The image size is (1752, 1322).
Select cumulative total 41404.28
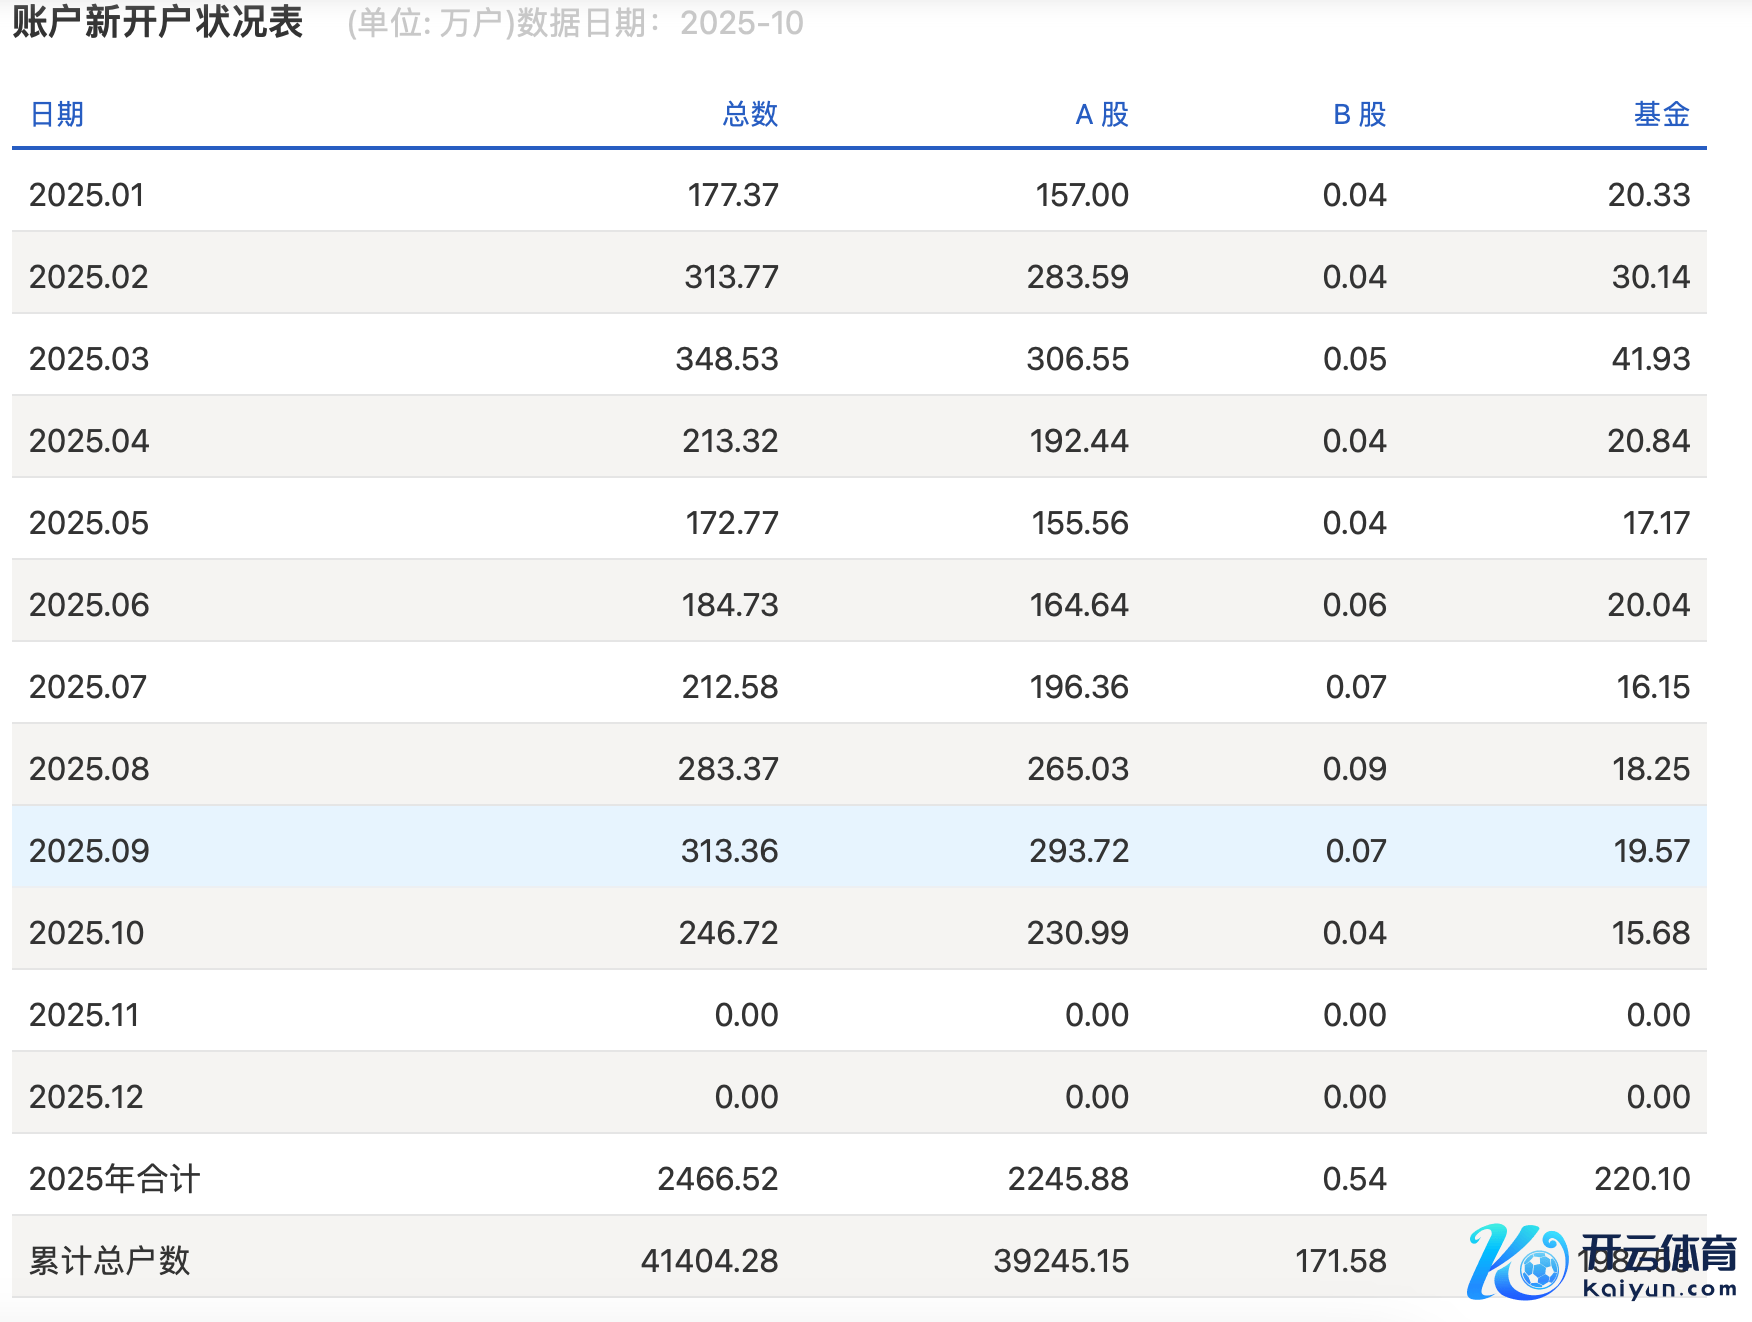[709, 1261]
